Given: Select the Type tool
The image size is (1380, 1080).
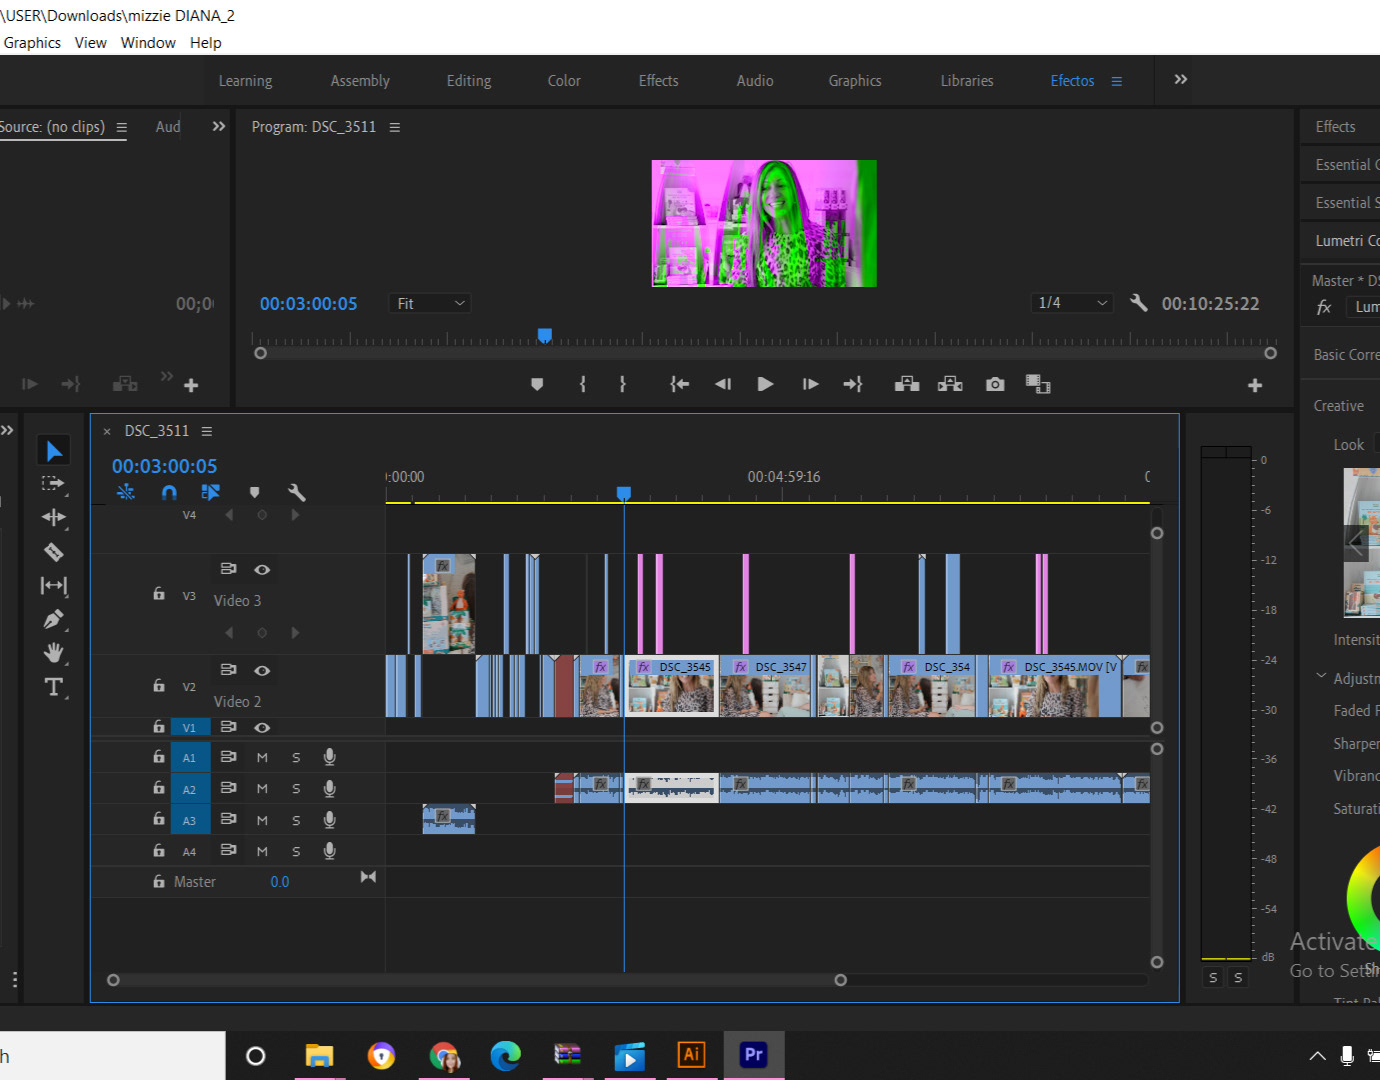Looking at the screenshot, I should [x=54, y=687].
